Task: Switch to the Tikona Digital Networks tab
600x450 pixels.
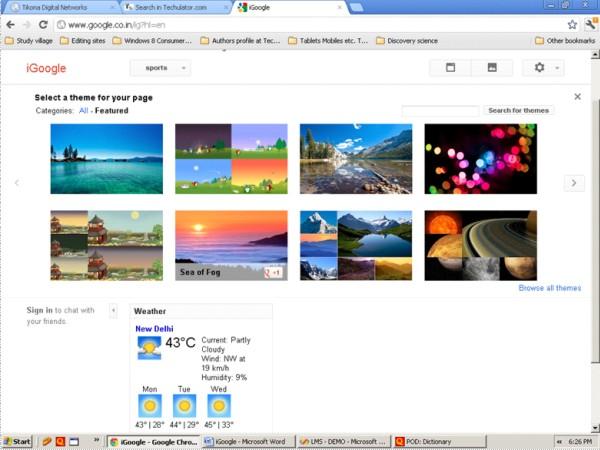Action: click(x=61, y=7)
